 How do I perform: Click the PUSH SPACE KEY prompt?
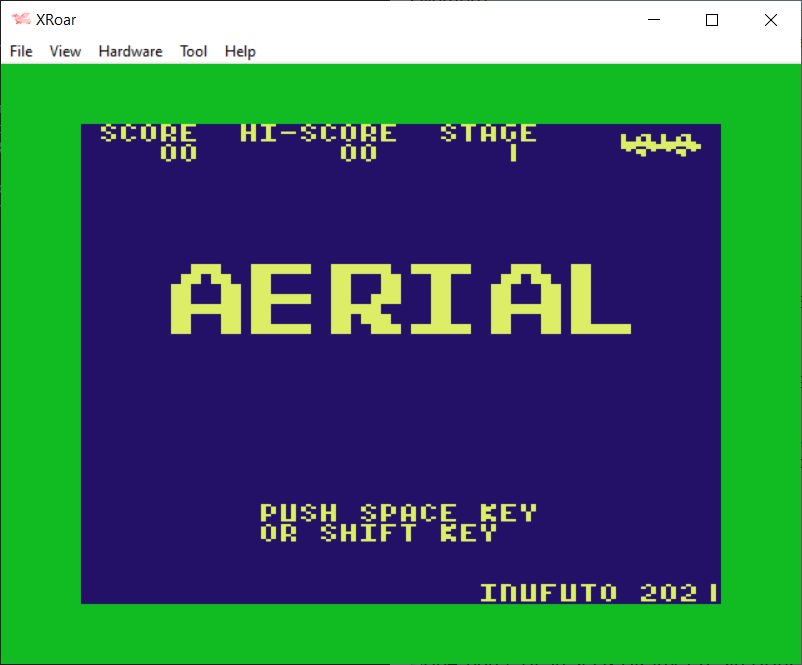click(x=398, y=513)
